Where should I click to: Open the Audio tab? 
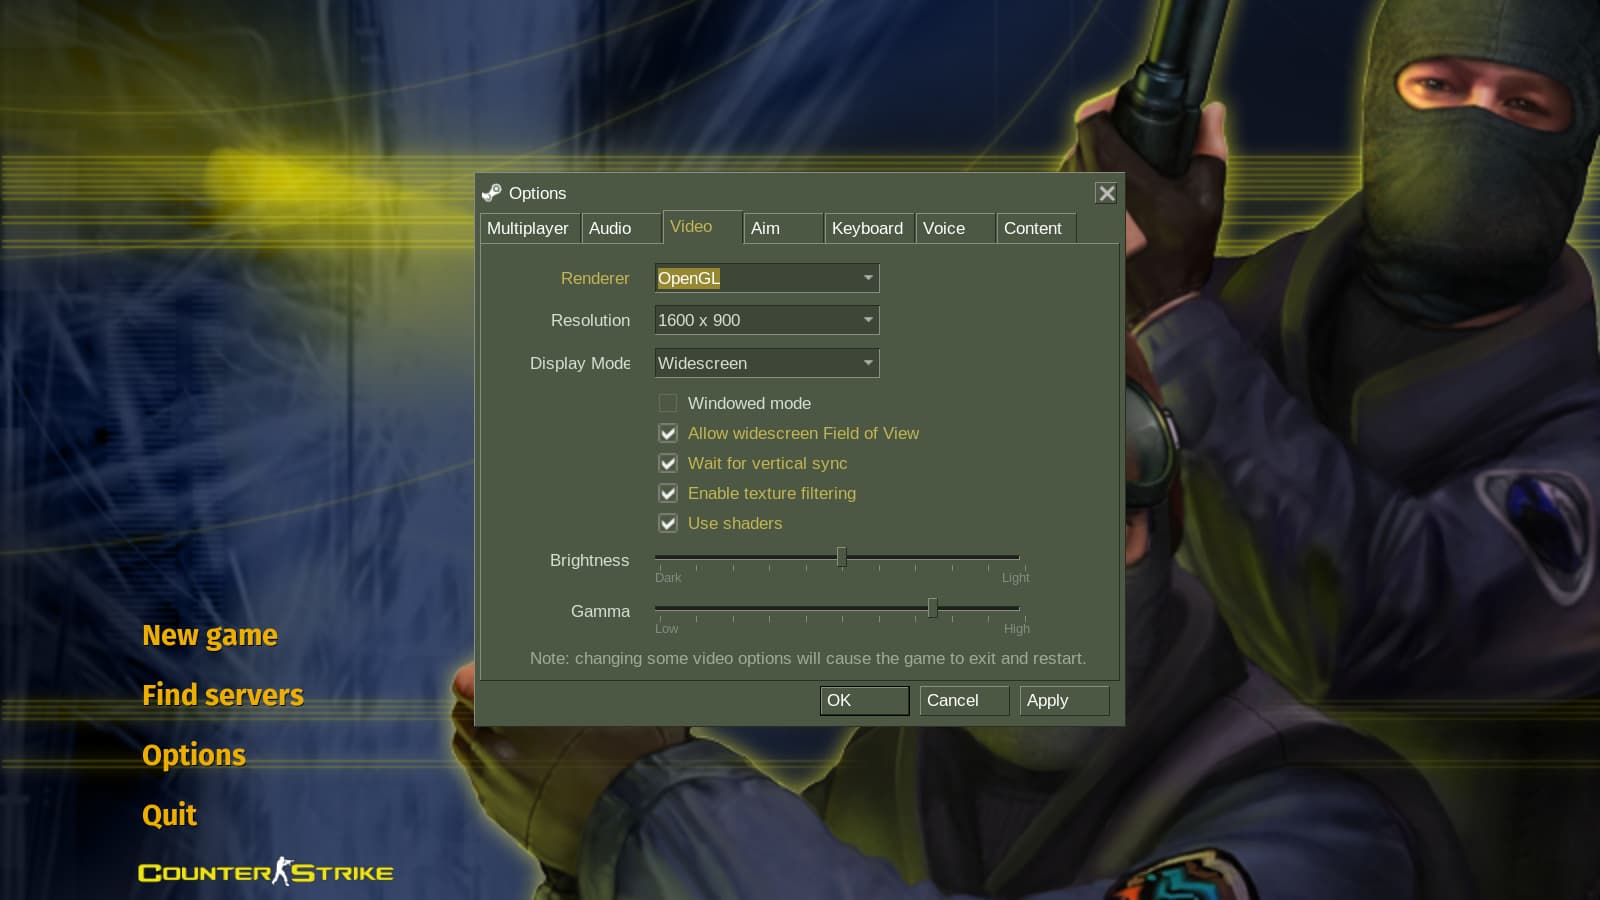[620, 228]
